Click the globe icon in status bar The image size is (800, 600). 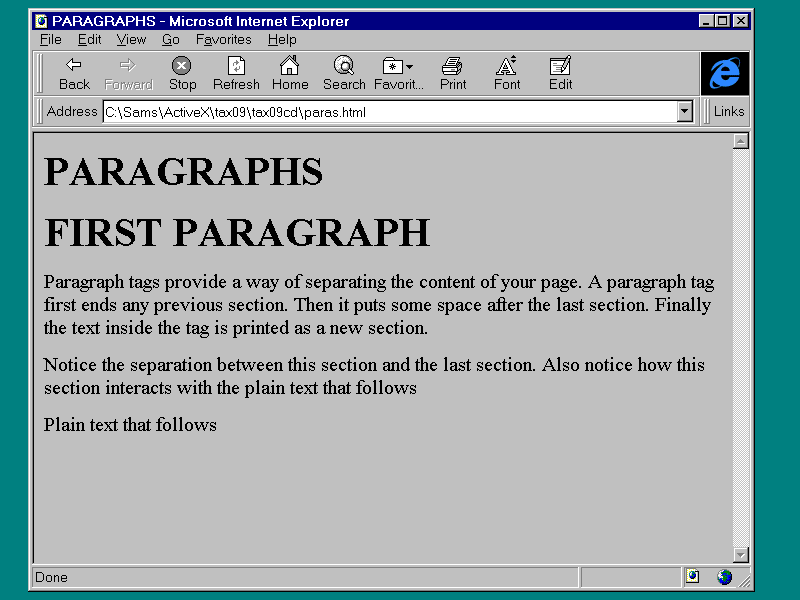(724, 577)
